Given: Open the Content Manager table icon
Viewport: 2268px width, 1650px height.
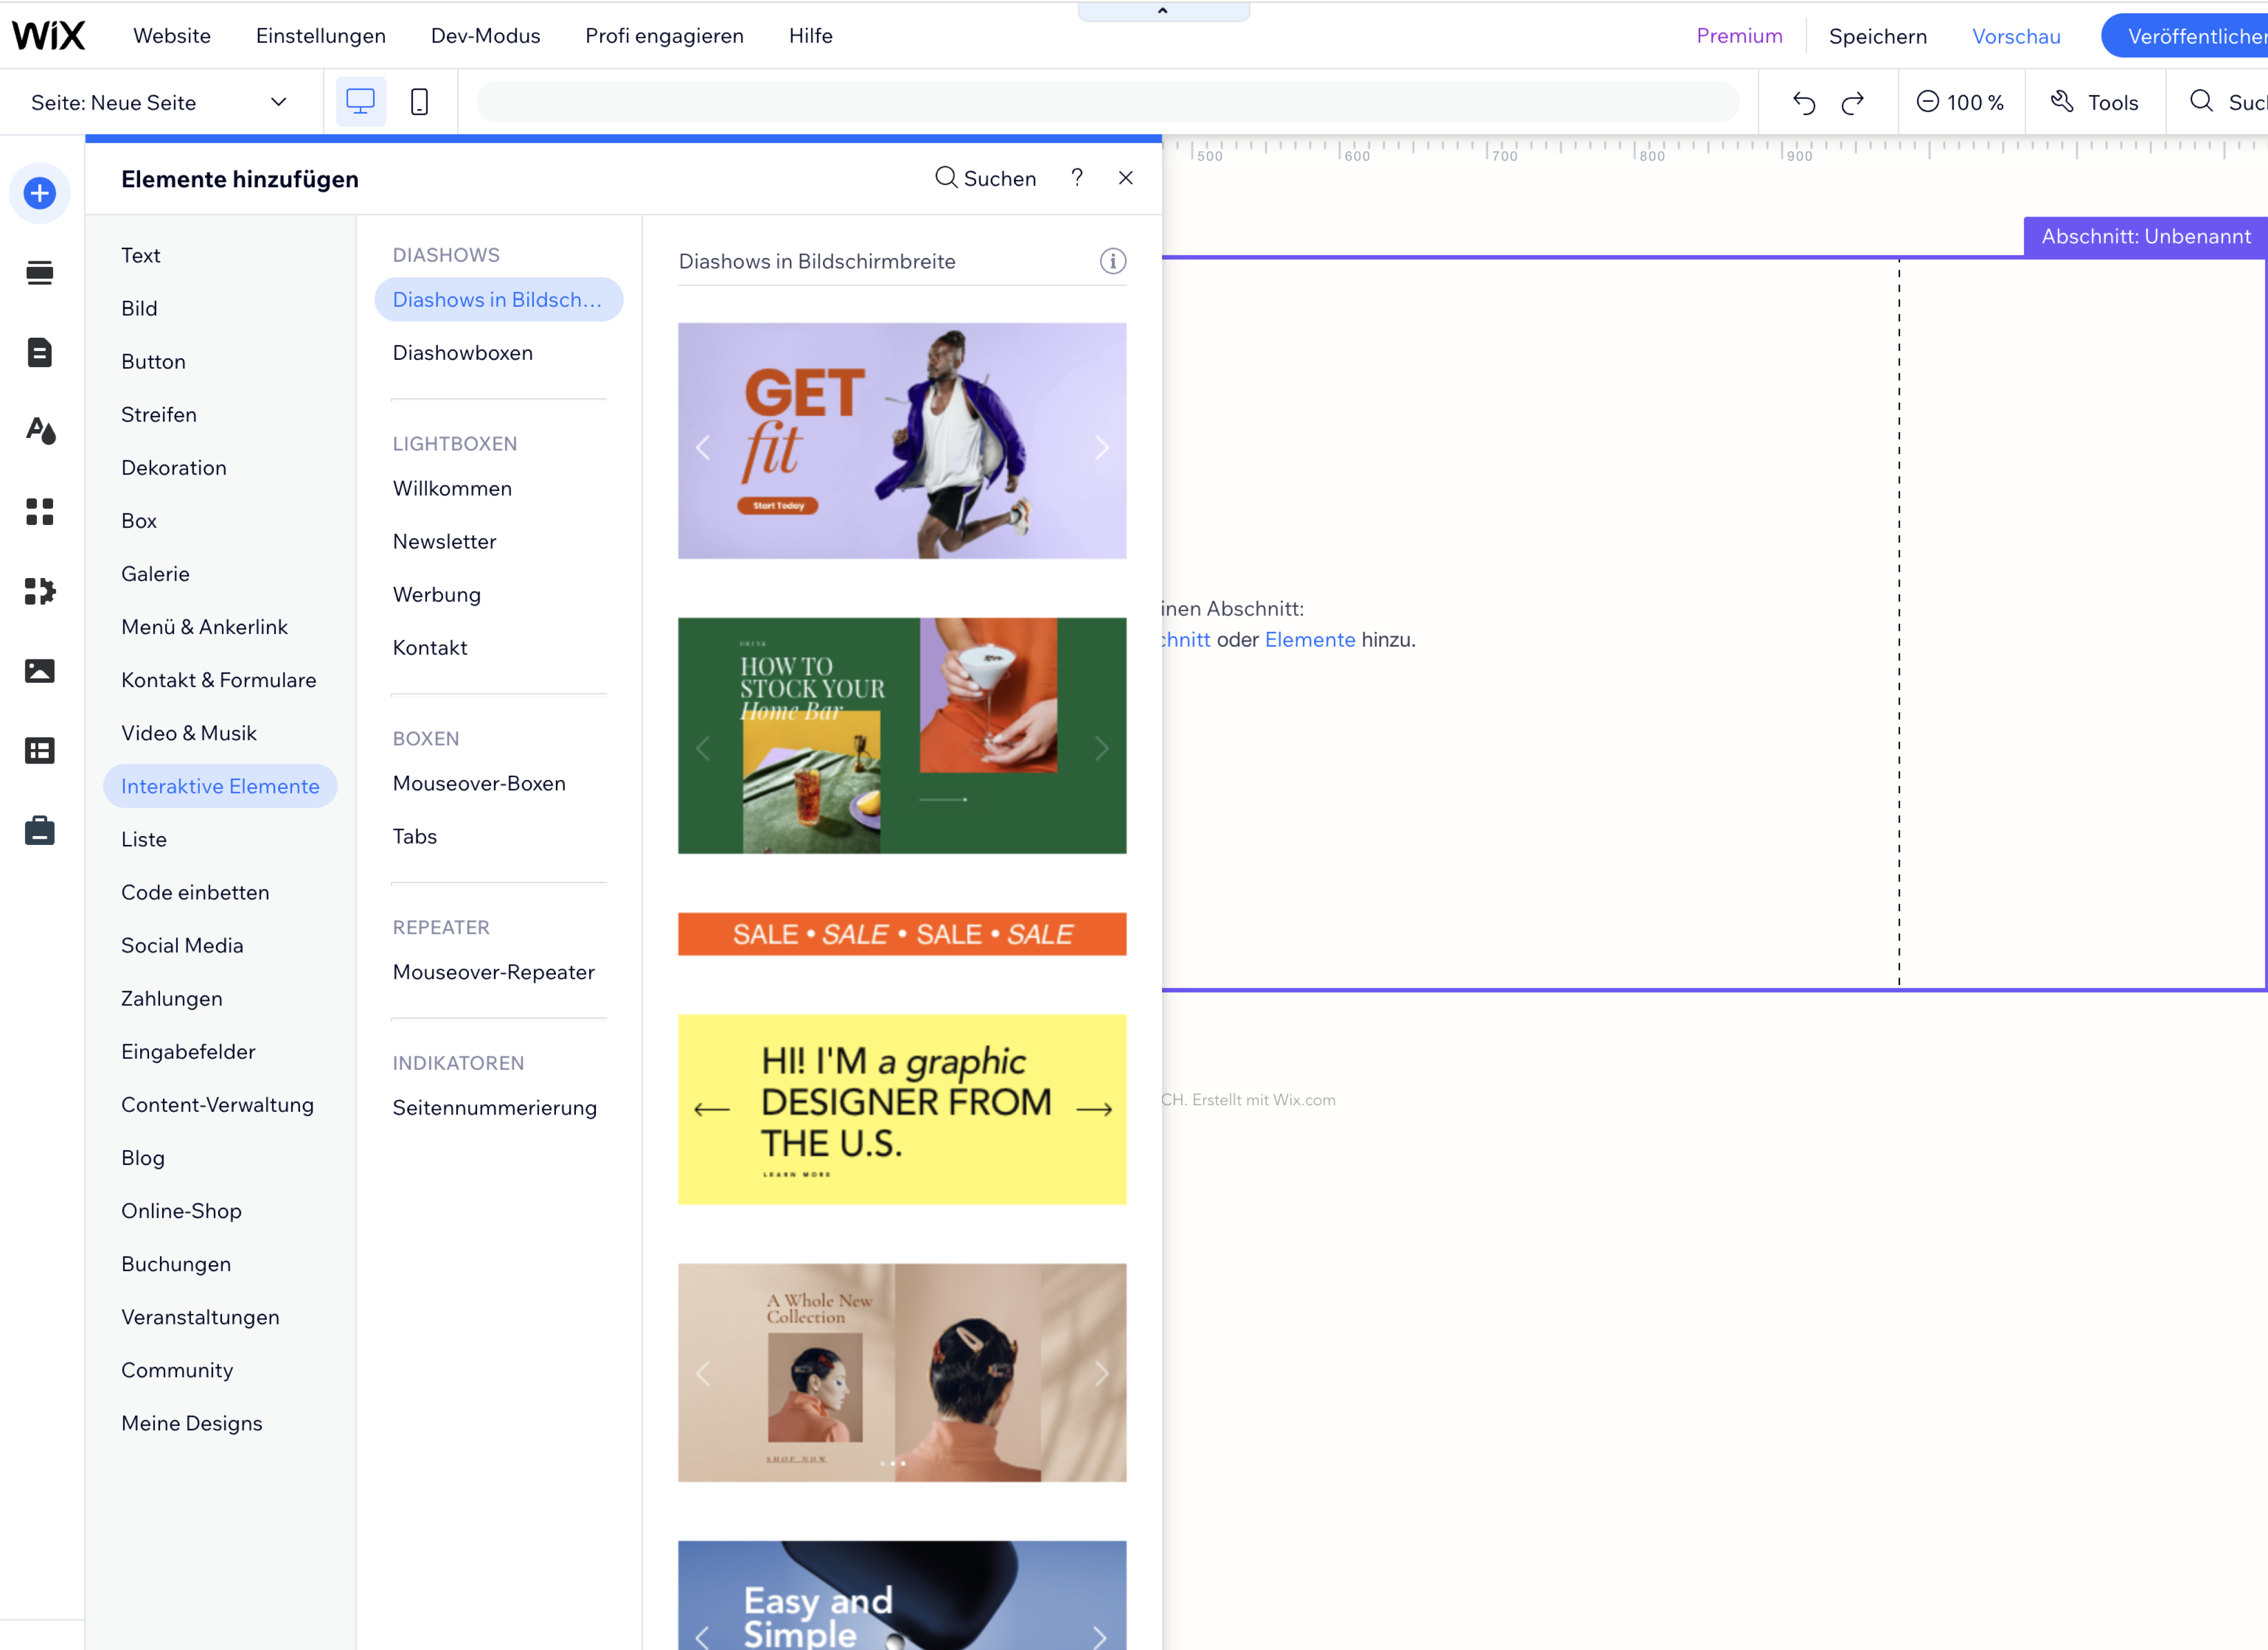Looking at the screenshot, I should click(x=40, y=751).
